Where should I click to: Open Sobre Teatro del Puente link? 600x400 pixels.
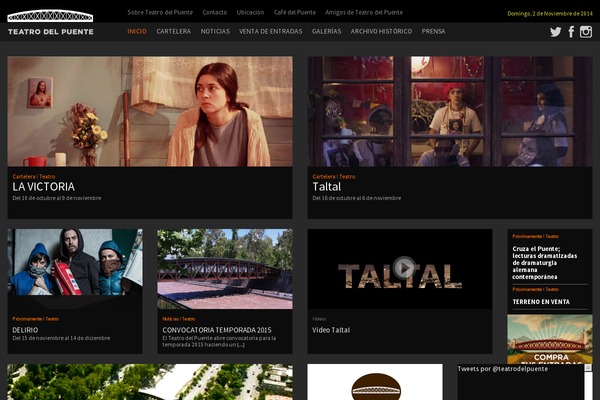click(x=160, y=12)
